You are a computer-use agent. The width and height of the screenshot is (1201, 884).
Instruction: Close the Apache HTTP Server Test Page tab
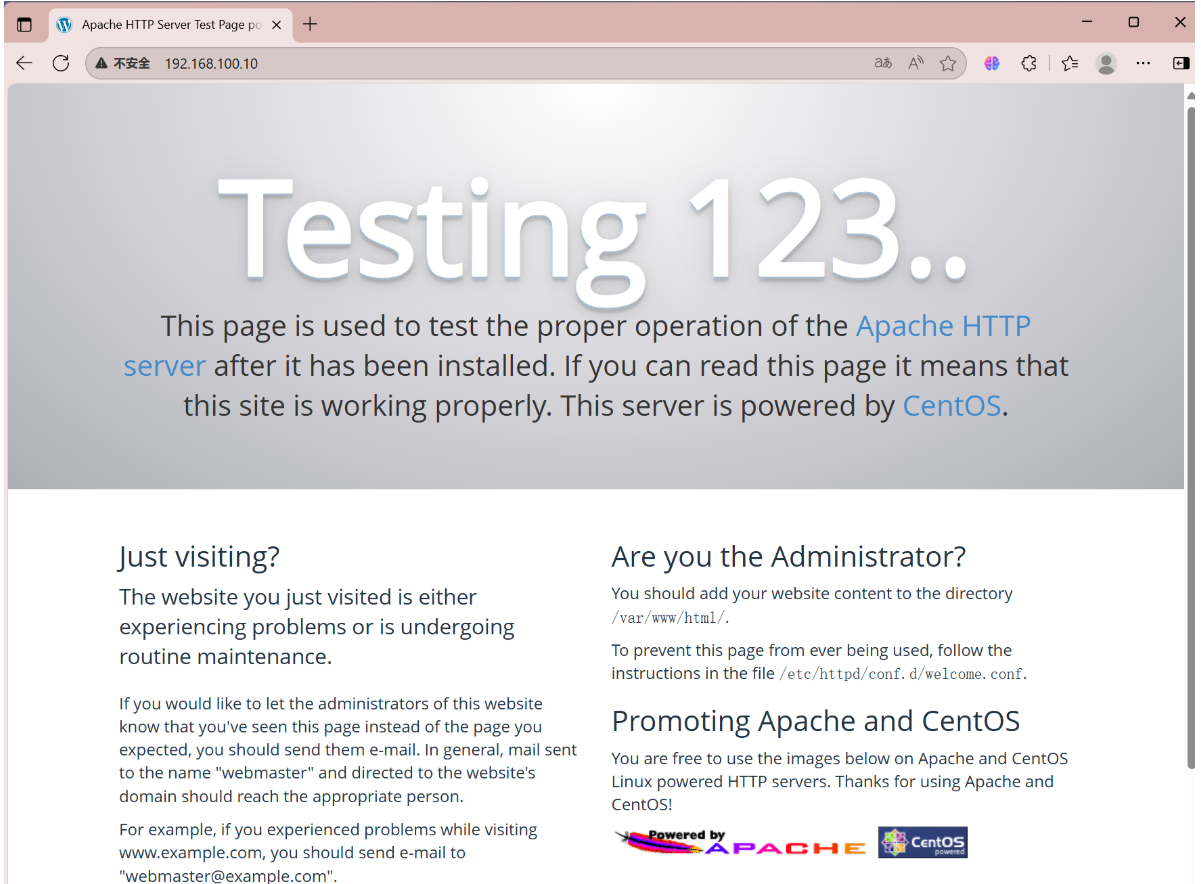click(277, 24)
